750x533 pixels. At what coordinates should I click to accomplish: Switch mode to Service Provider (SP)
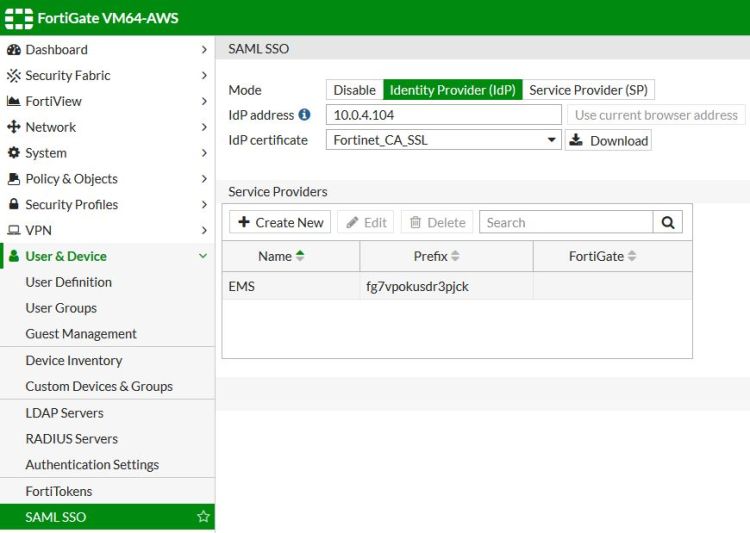[588, 90]
